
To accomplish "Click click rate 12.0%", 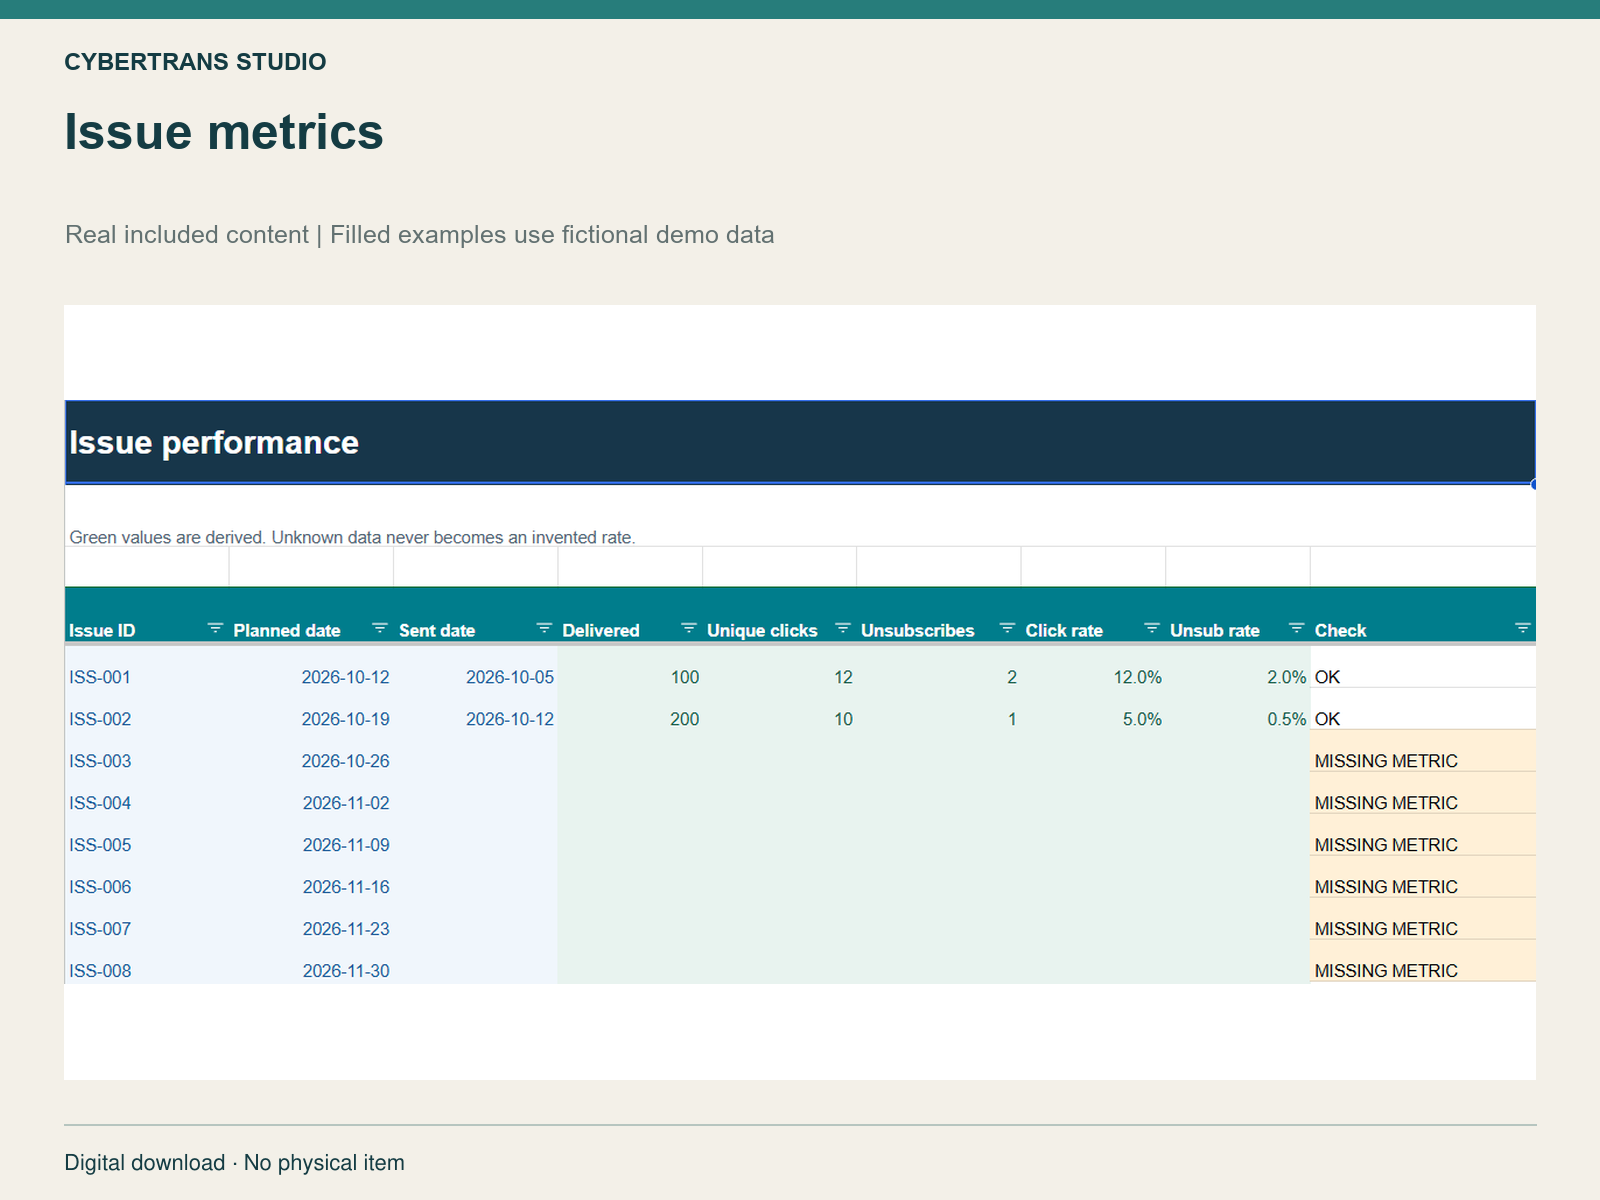I will (1138, 677).
